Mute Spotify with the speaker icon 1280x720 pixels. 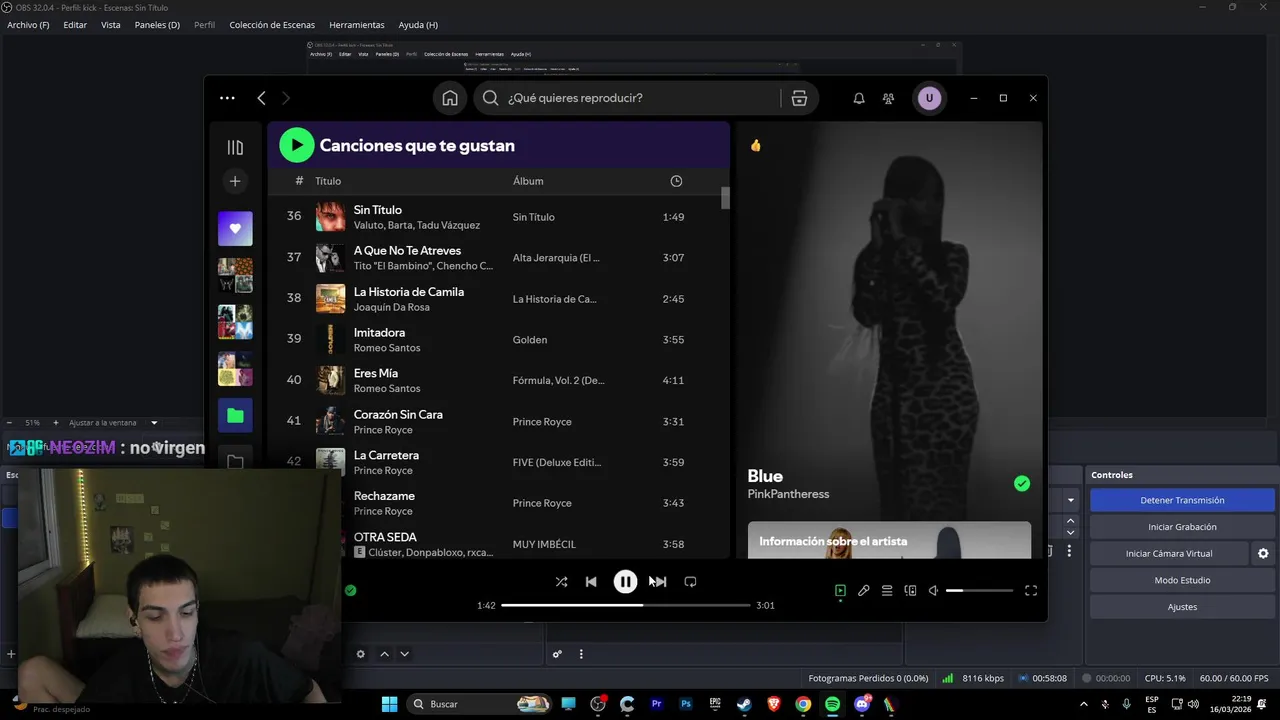pos(933,591)
